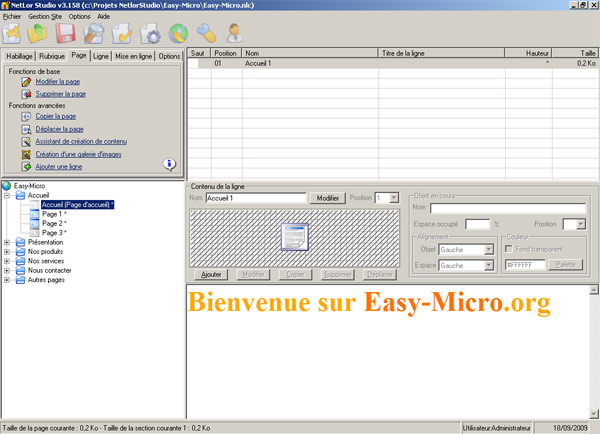Click the Autres pages folder icon
The width and height of the screenshot is (600, 434).
click(x=21, y=280)
